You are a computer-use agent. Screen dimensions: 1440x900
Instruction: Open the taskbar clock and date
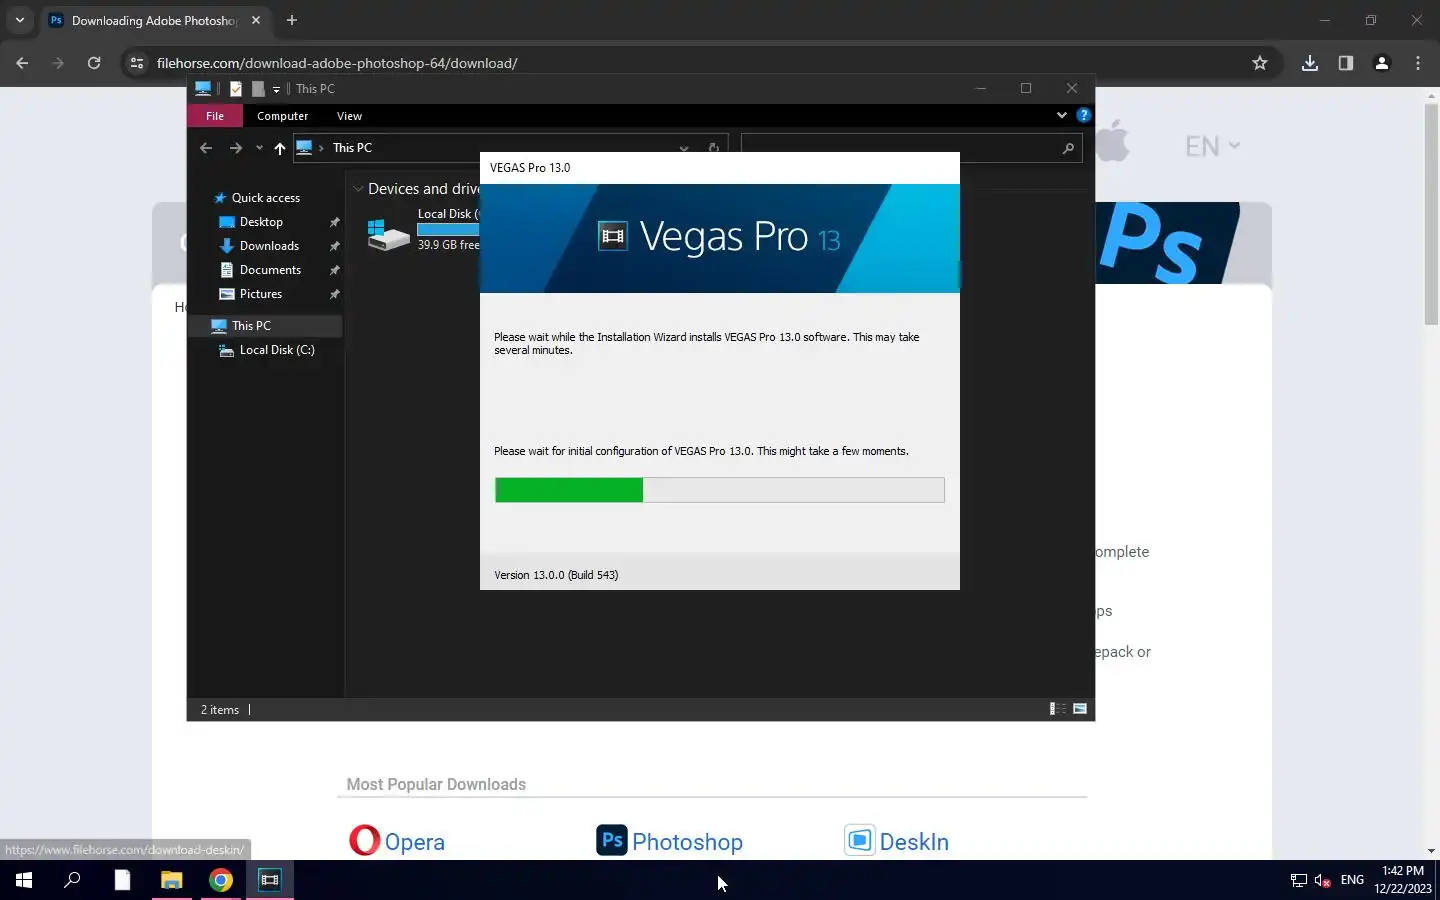click(1402, 880)
